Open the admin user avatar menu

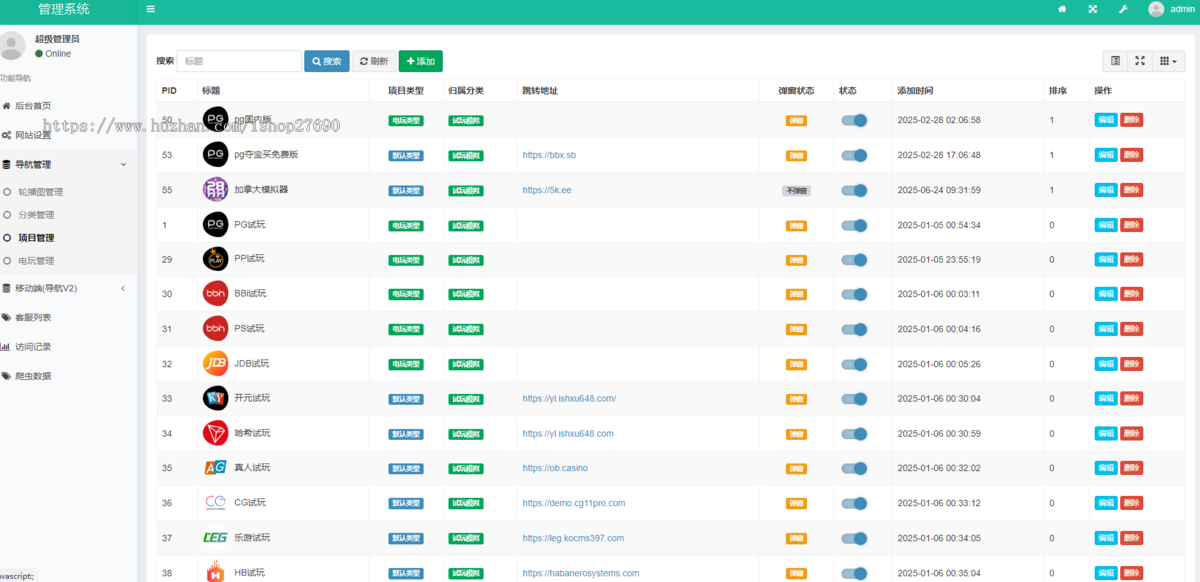click(x=1156, y=9)
